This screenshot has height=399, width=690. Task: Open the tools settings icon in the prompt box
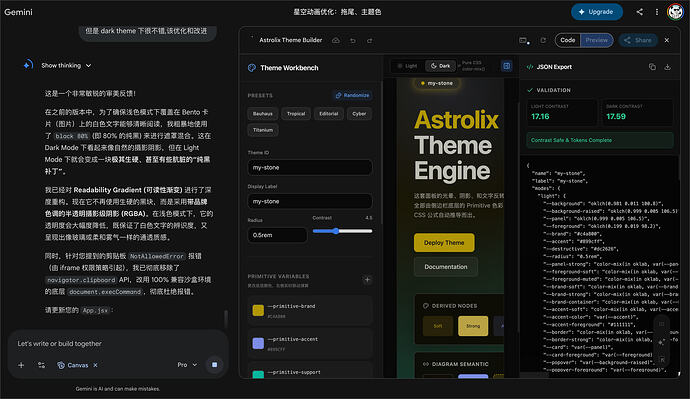point(41,365)
